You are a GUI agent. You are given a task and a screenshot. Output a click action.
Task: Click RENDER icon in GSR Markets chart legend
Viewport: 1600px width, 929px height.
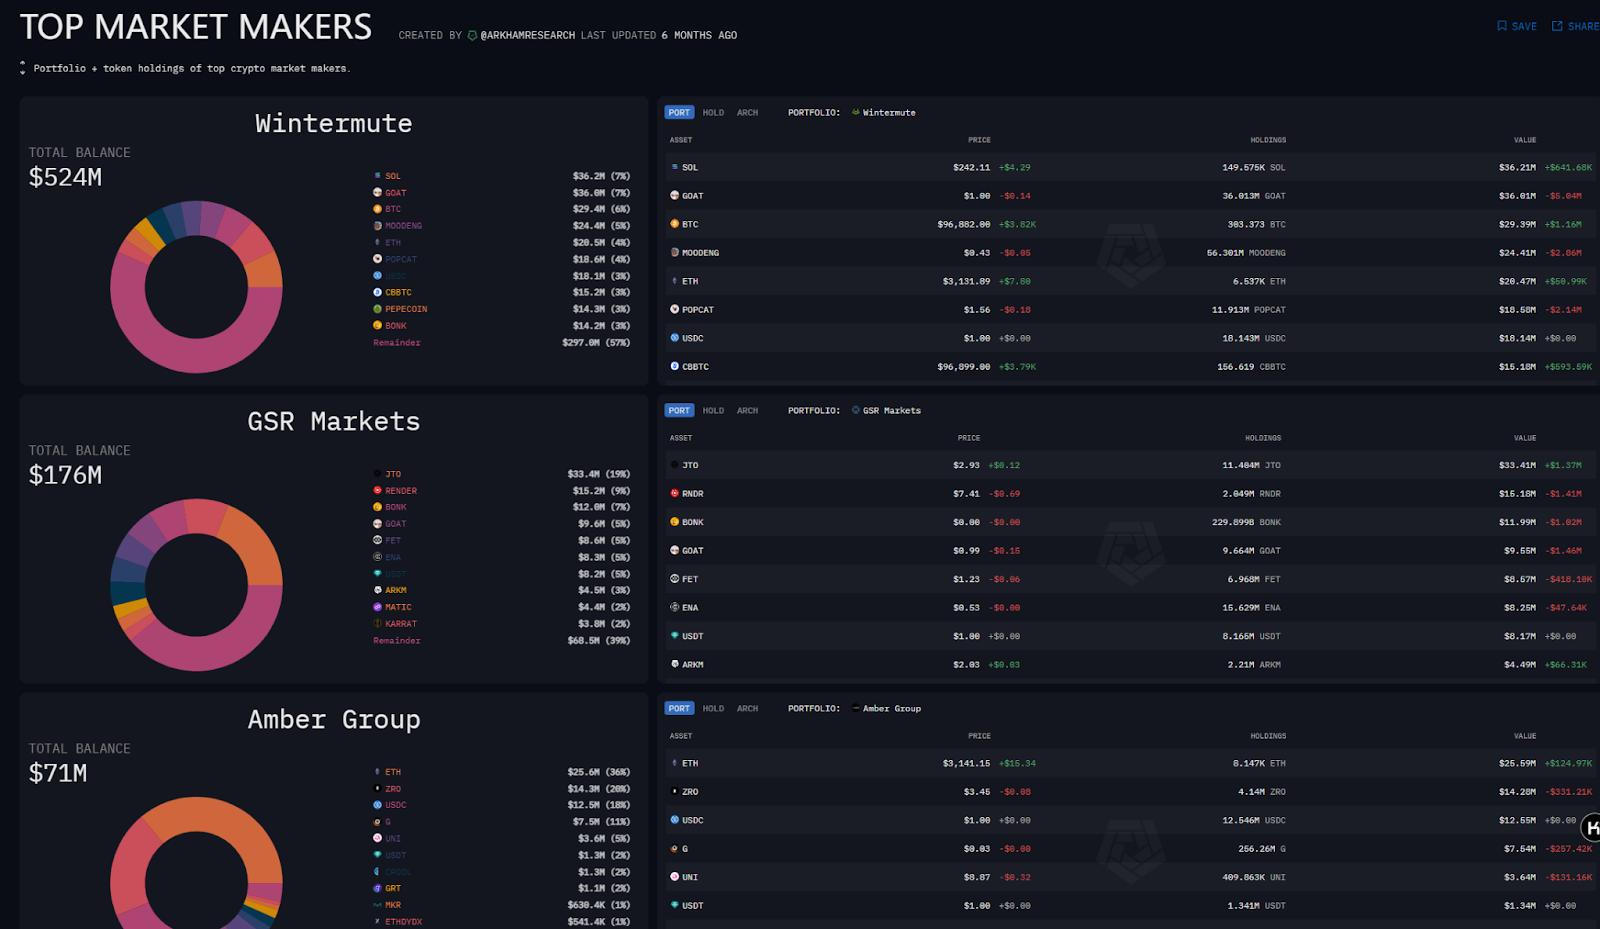pos(377,490)
